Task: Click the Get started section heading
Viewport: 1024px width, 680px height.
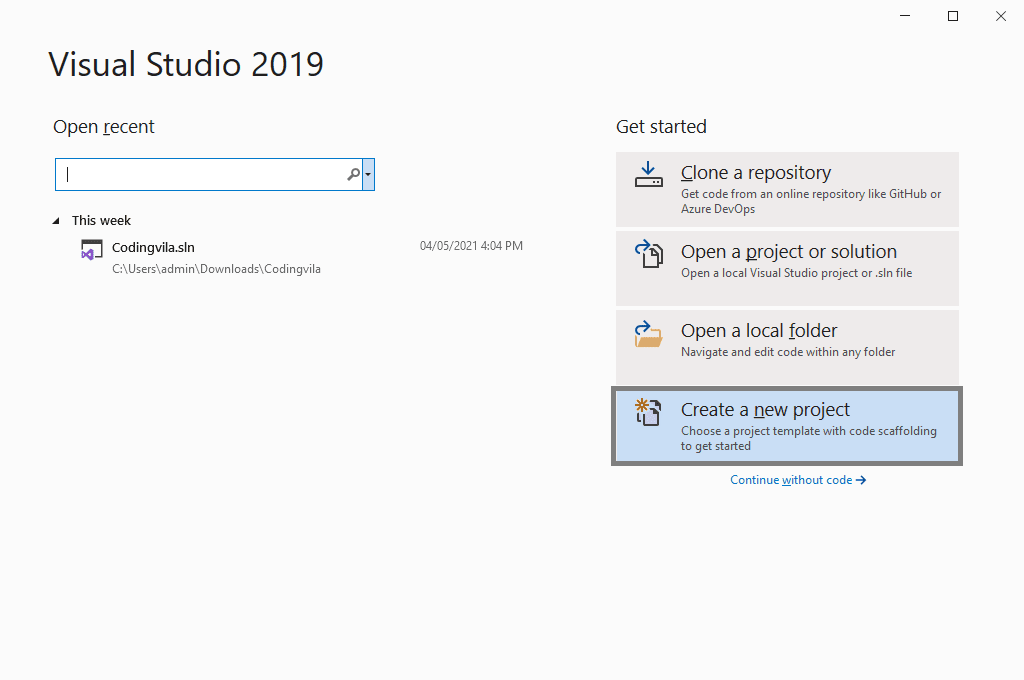Action: pos(661,126)
